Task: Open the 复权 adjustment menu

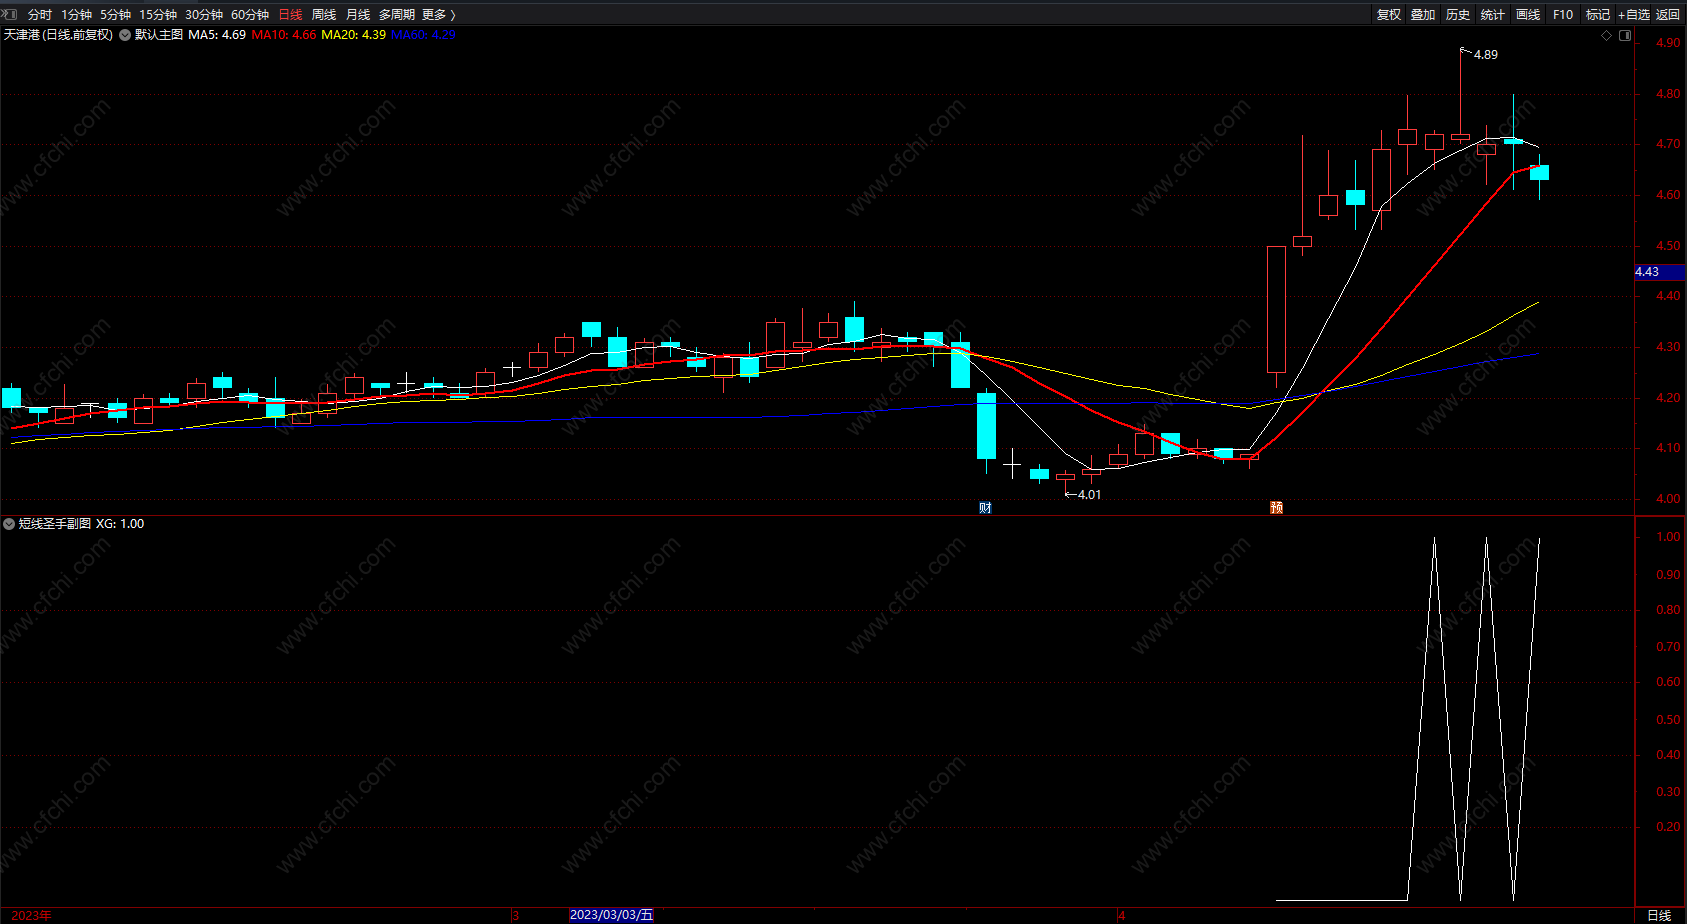Action: [1389, 15]
